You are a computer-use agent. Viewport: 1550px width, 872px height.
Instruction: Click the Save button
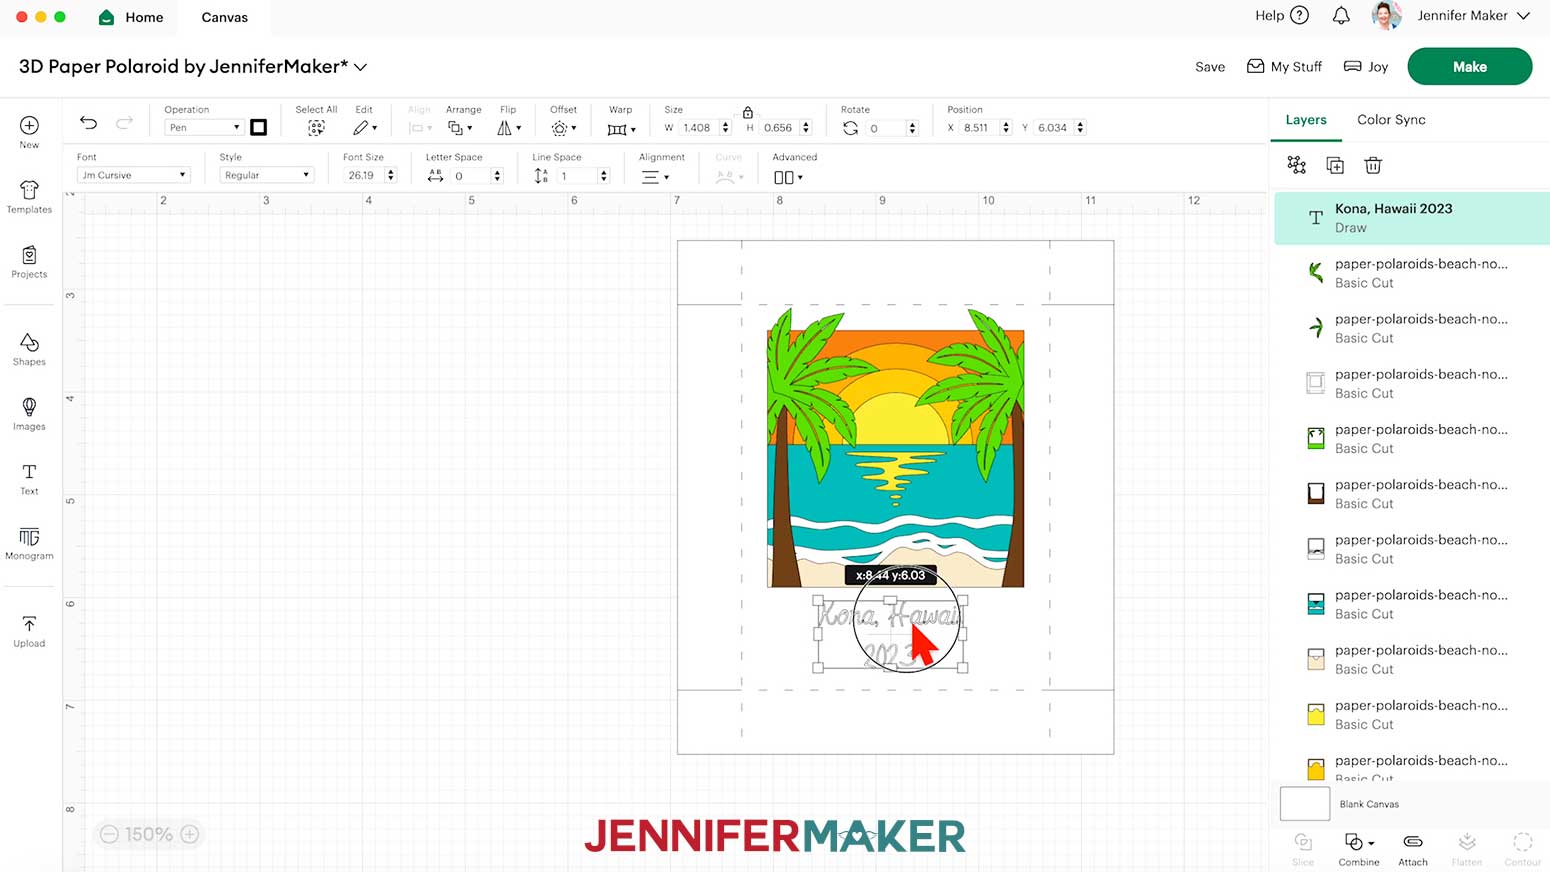tap(1210, 67)
